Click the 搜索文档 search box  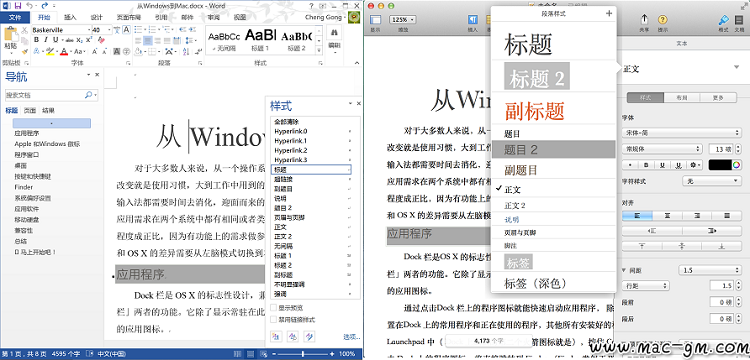pyautogui.click(x=52, y=95)
